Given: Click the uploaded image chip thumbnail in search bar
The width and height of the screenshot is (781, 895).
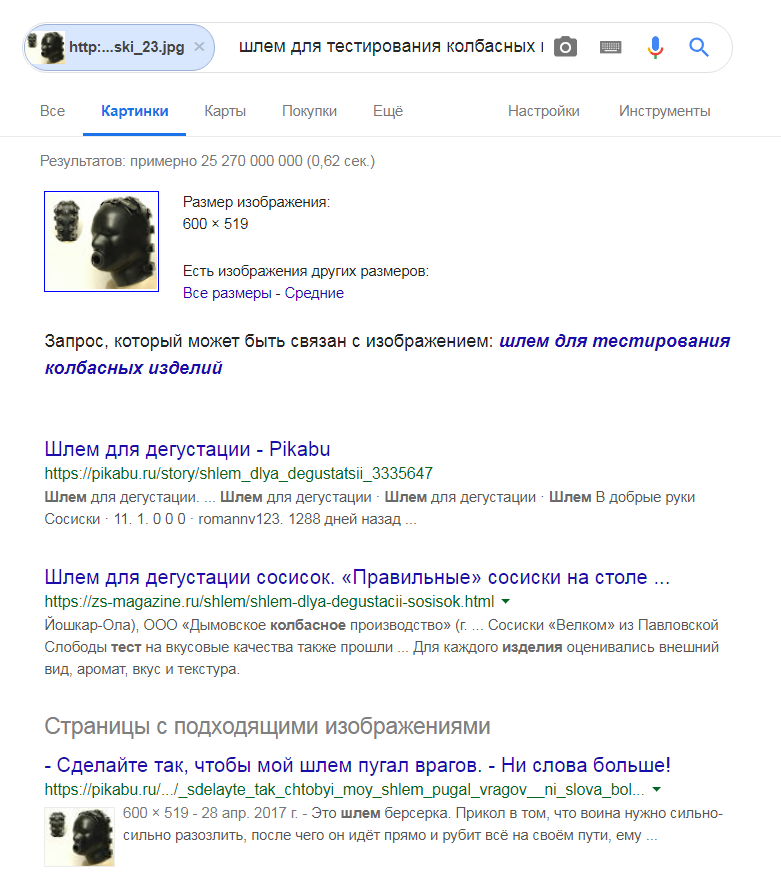Looking at the screenshot, I should pyautogui.click(x=46, y=47).
